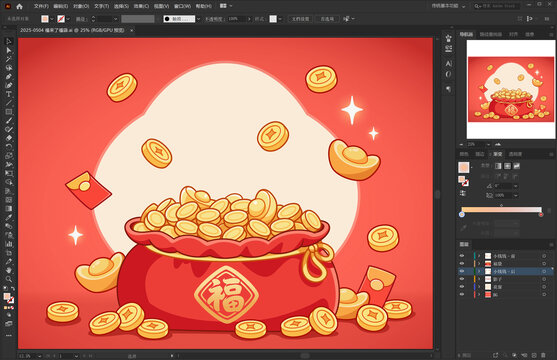Image resolution: width=557 pixels, height=360 pixels.
Task: Select the Magic Wand tool
Action: coord(9,59)
